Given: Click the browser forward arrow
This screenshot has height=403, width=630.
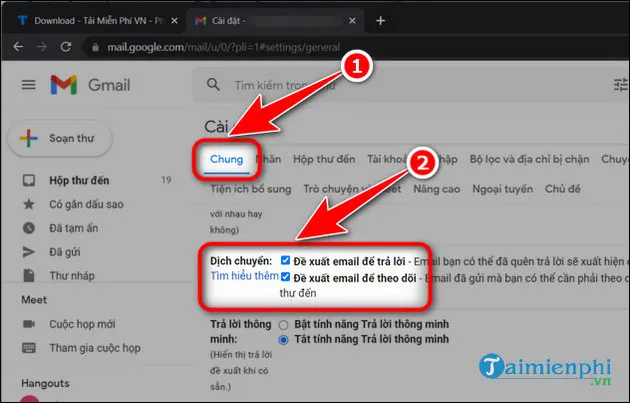Looking at the screenshot, I should tap(42, 47).
